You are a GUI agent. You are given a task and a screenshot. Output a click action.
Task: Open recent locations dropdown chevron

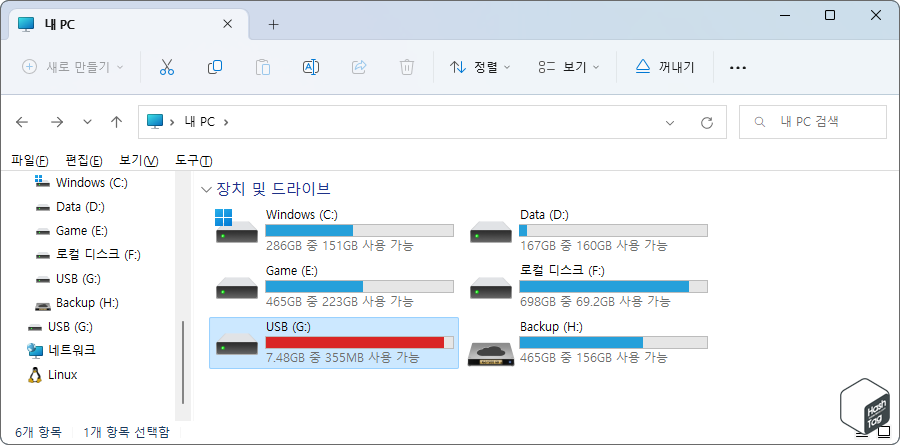pyautogui.click(x=87, y=122)
